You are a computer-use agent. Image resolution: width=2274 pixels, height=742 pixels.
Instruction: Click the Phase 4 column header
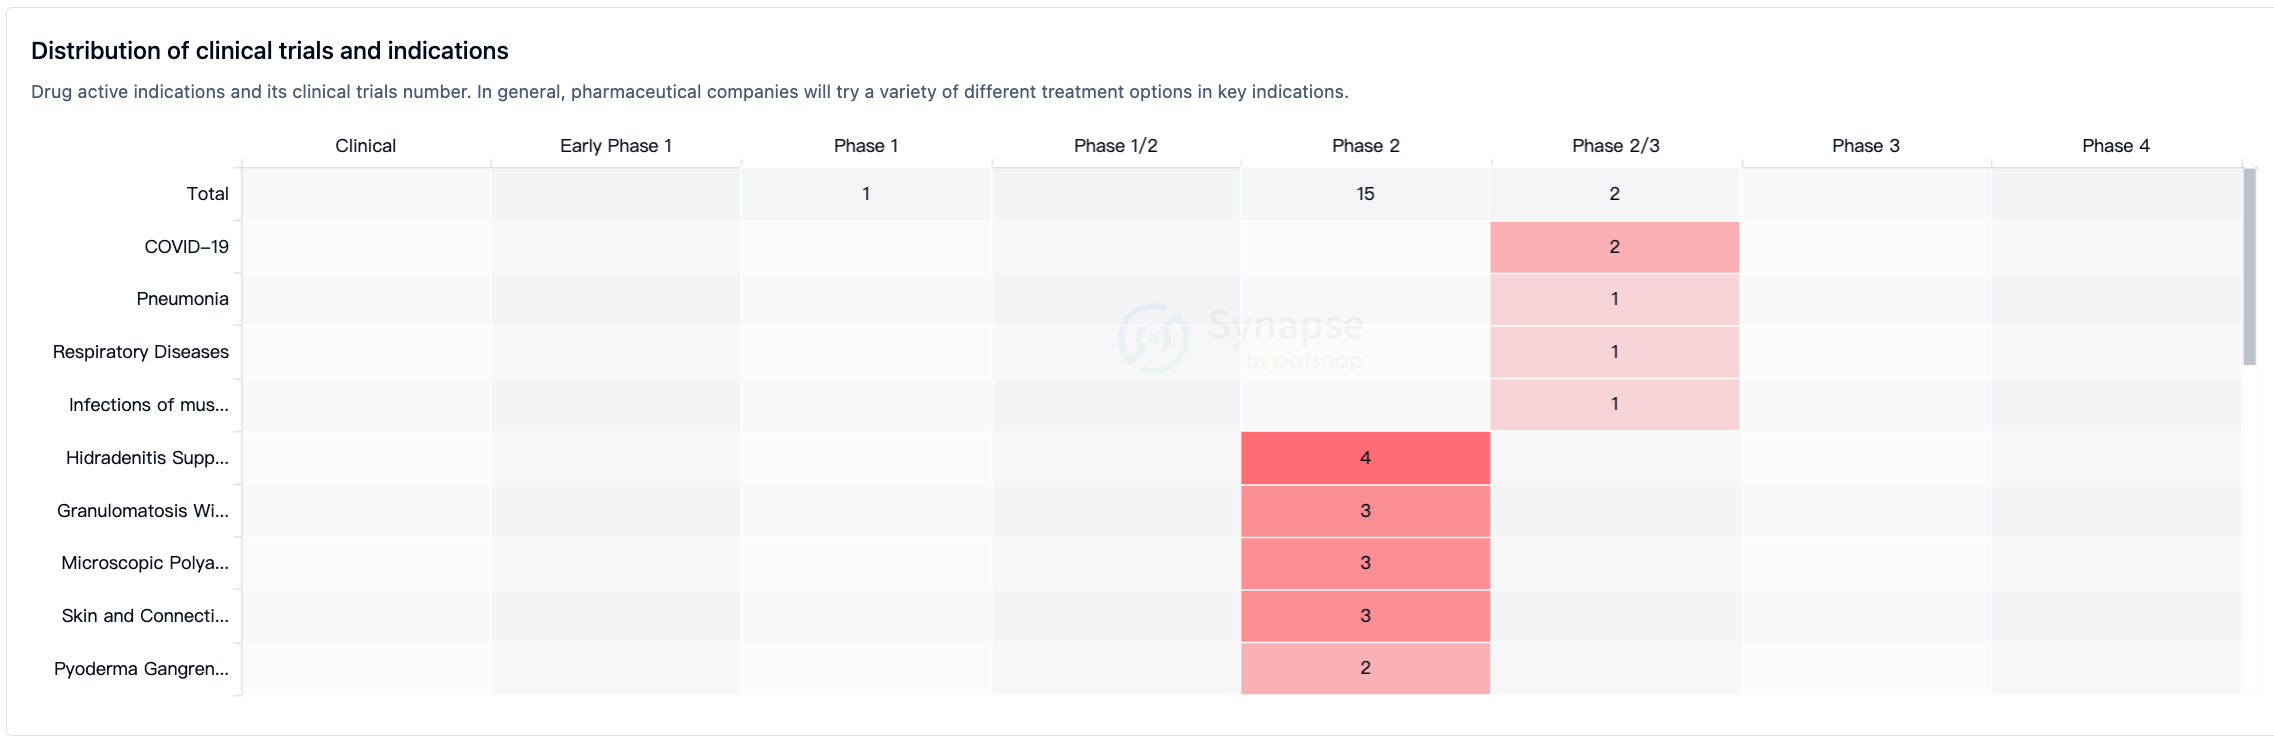point(2115,146)
